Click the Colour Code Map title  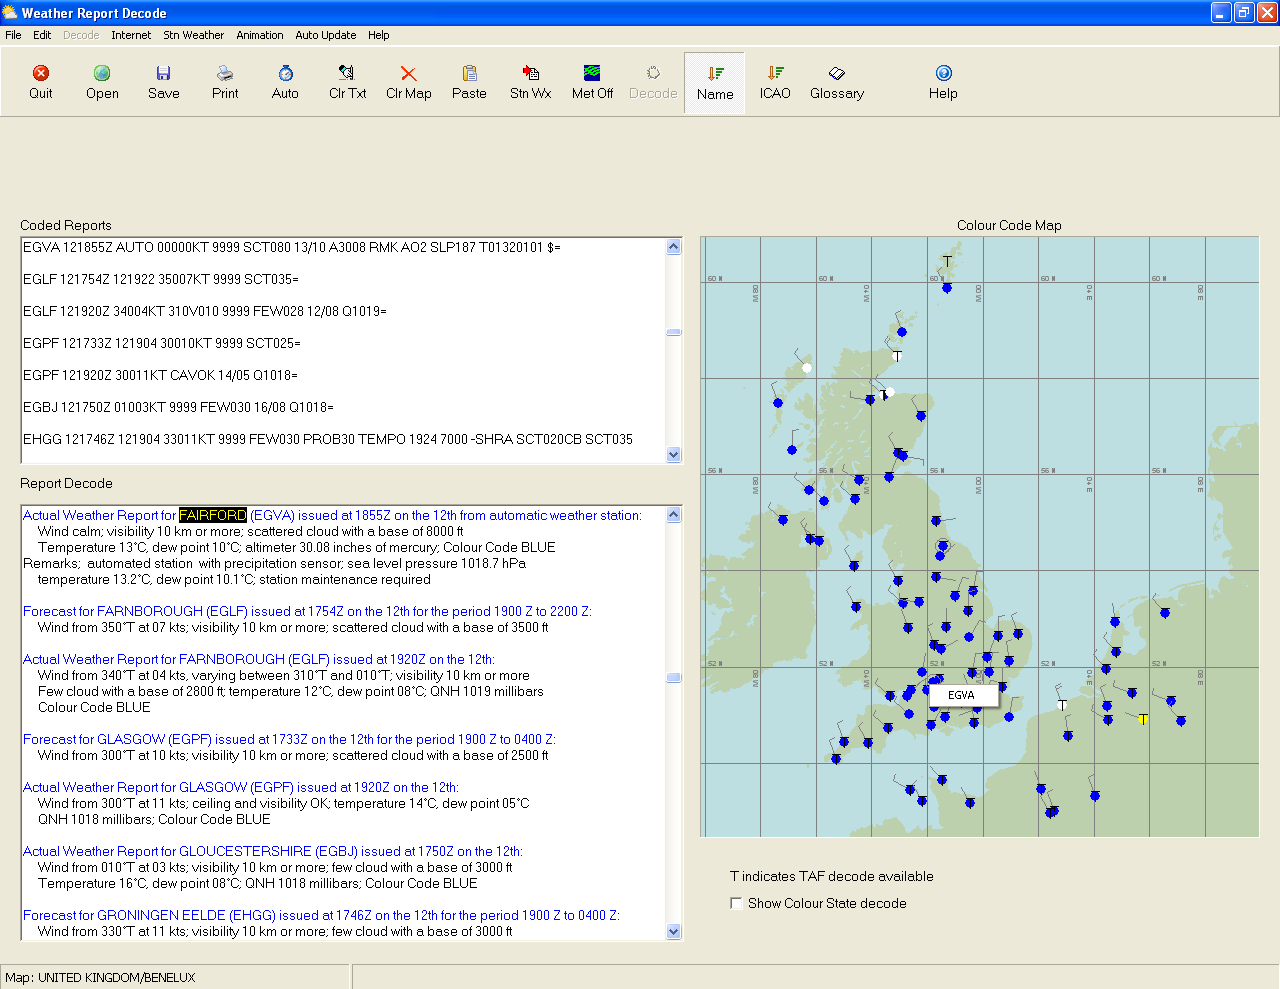click(1009, 225)
